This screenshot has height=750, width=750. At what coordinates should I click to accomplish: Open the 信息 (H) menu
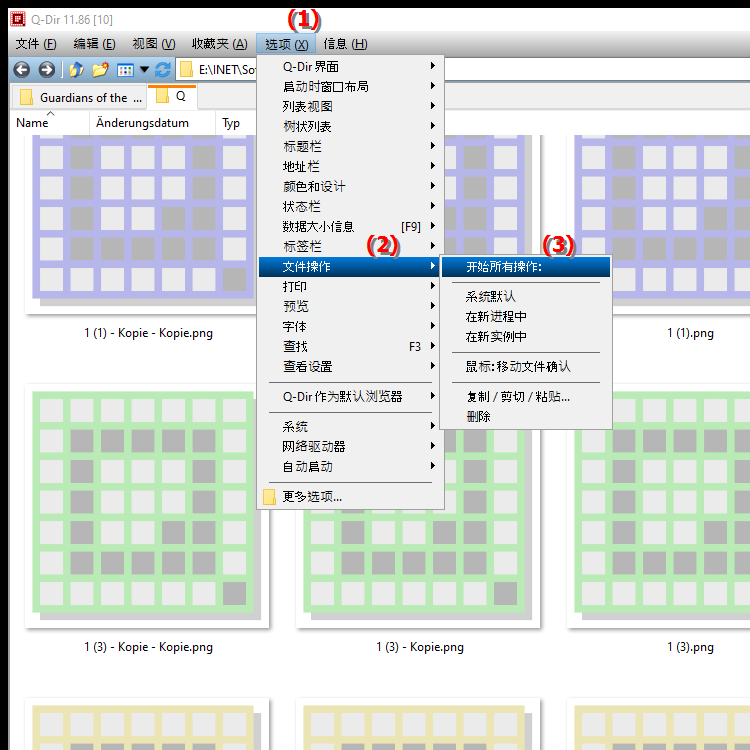345,44
